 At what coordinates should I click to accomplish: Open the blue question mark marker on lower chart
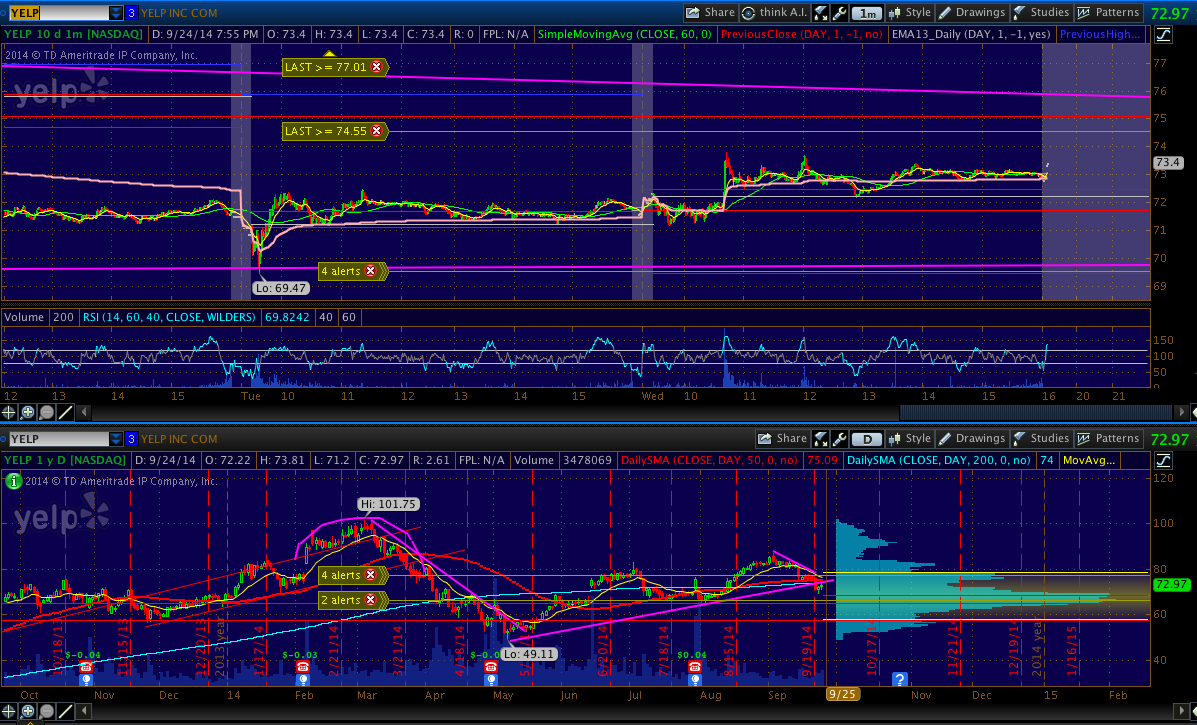(x=899, y=679)
